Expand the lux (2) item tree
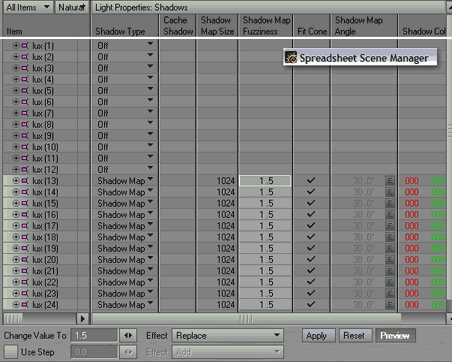This screenshot has width=452, height=362. [x=16, y=57]
